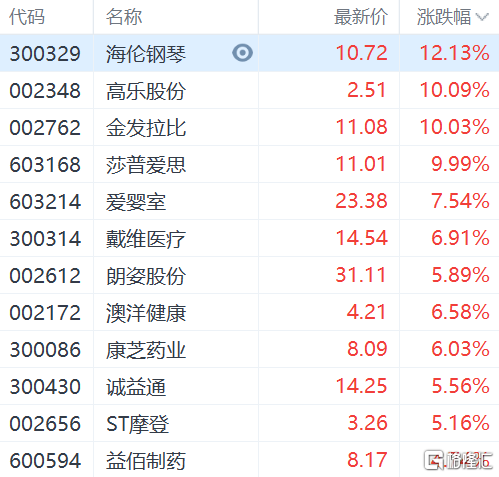Click the watch eye icon beside 海伦钢琴
Image resolution: width=499 pixels, height=477 pixels.
242,53
